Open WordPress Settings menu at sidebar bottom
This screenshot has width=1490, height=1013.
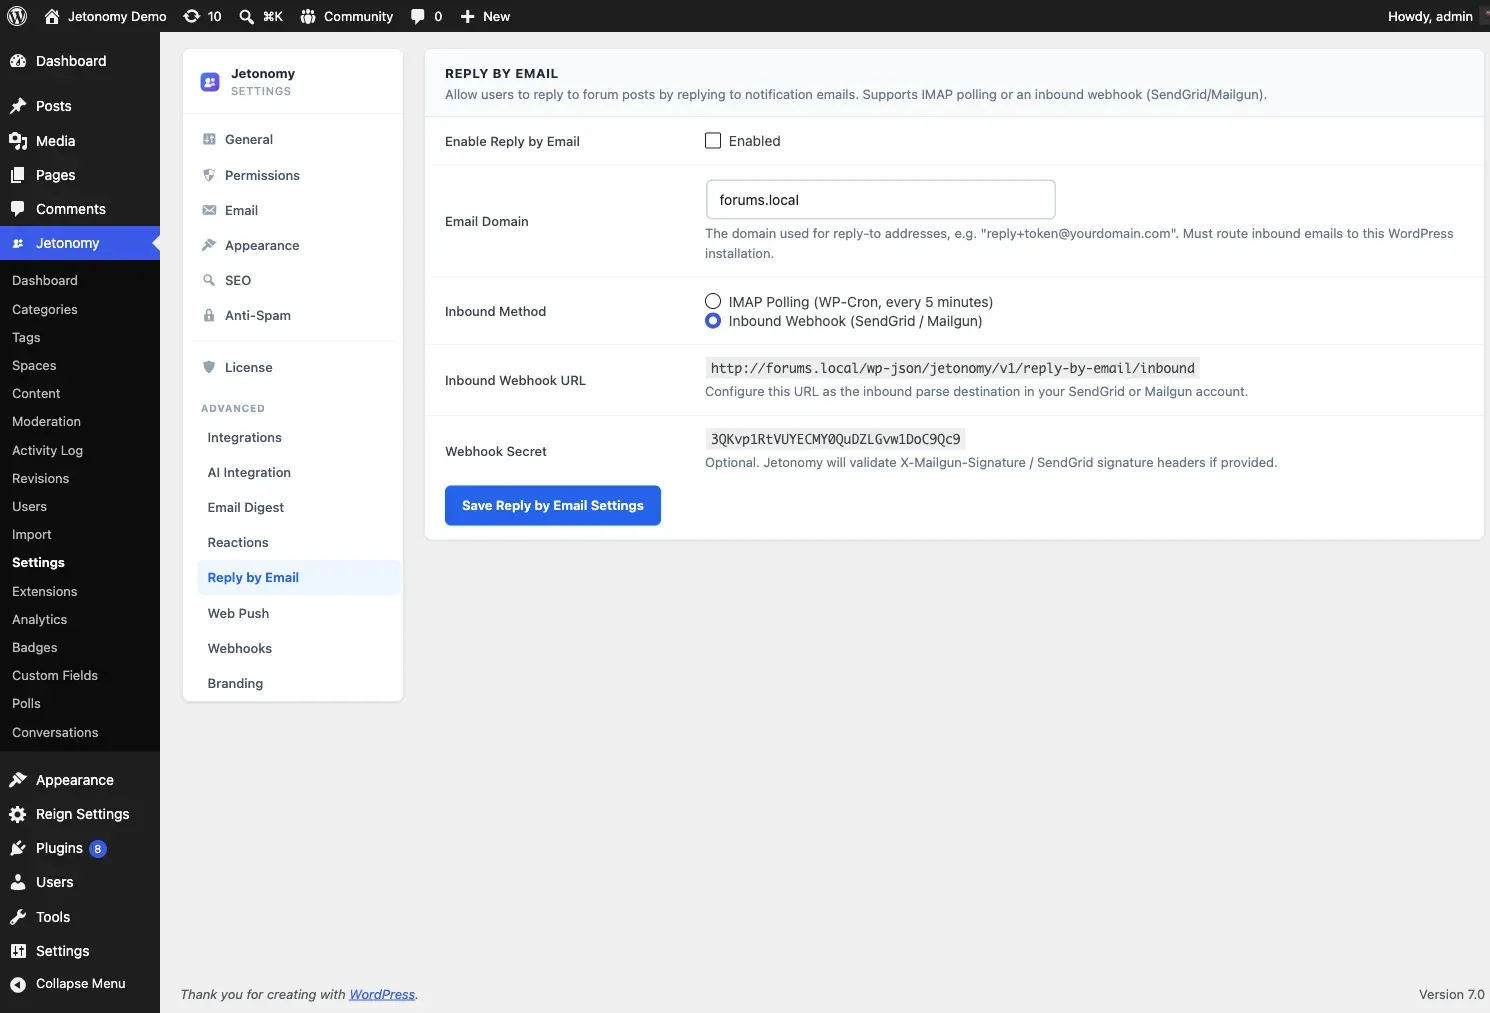[62, 951]
